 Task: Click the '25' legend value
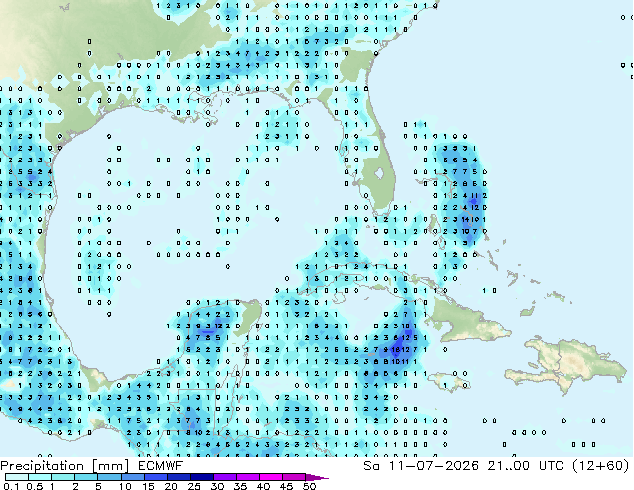point(194,486)
